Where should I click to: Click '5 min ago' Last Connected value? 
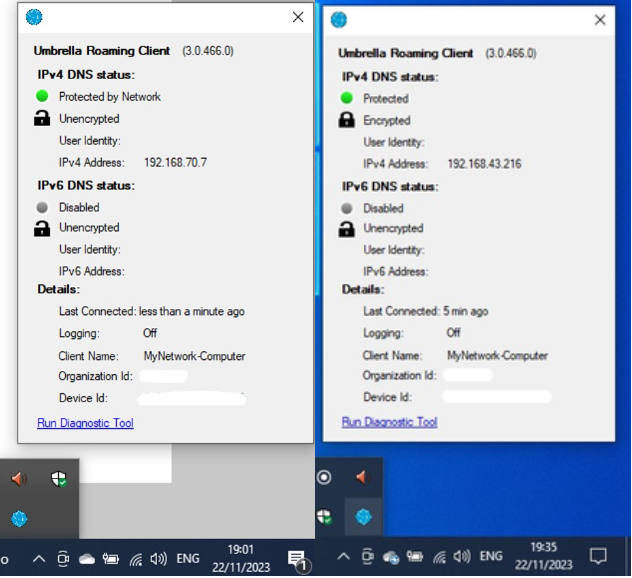point(466,311)
